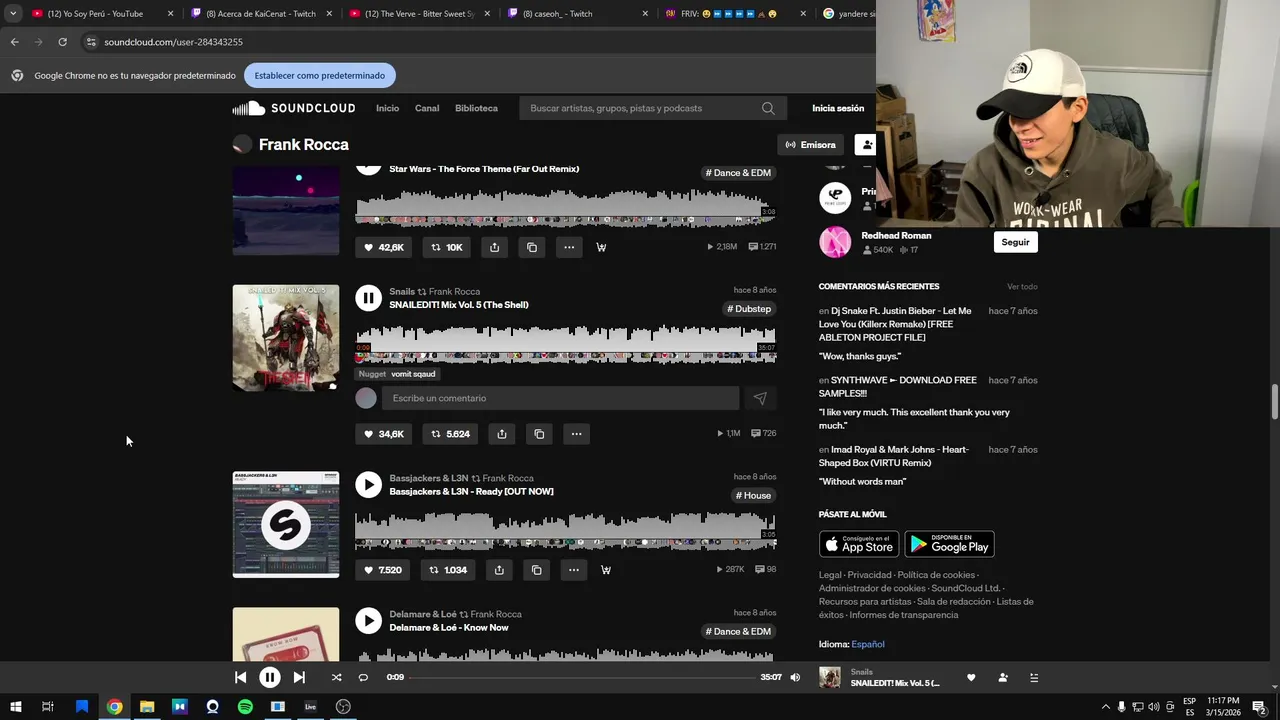
Task: Start the Emisora station for Frank Rocca
Action: 810,145
